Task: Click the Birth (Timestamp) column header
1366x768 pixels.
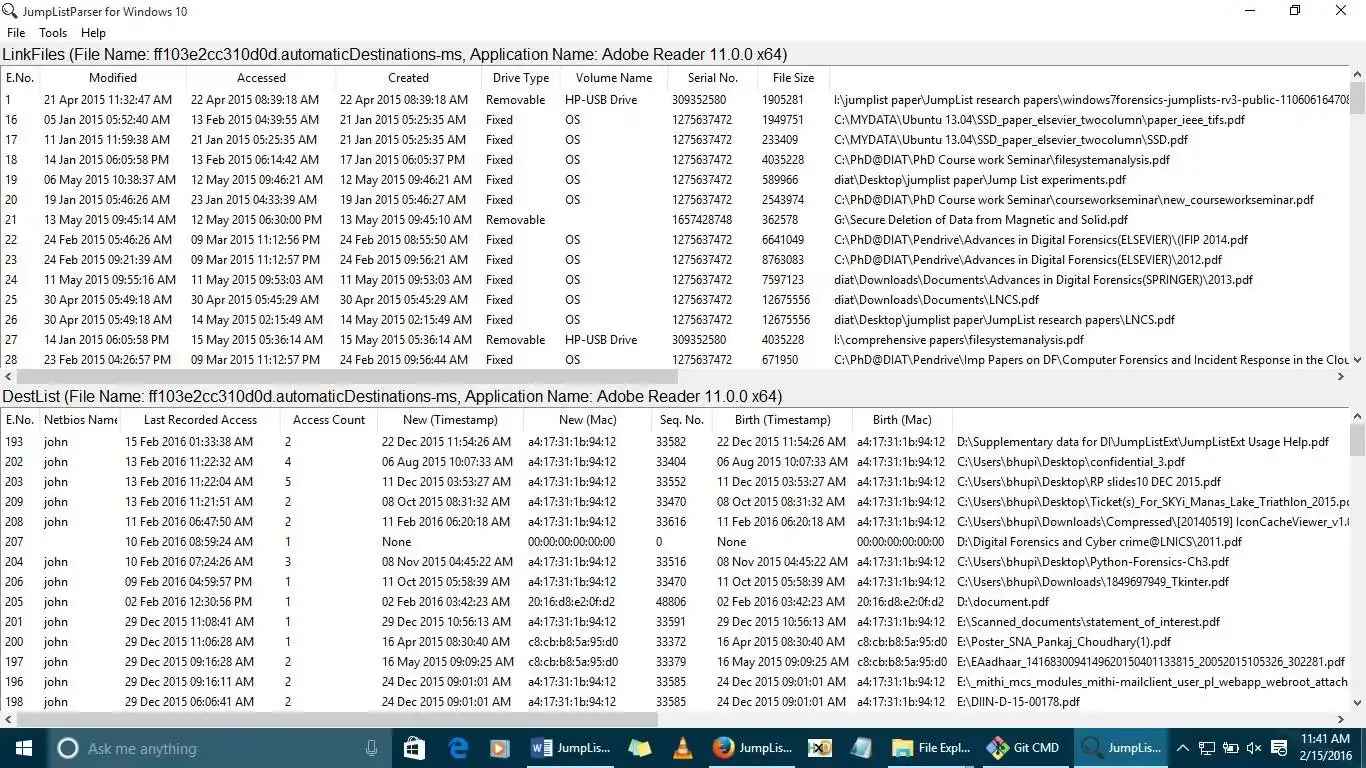Action: [782, 419]
